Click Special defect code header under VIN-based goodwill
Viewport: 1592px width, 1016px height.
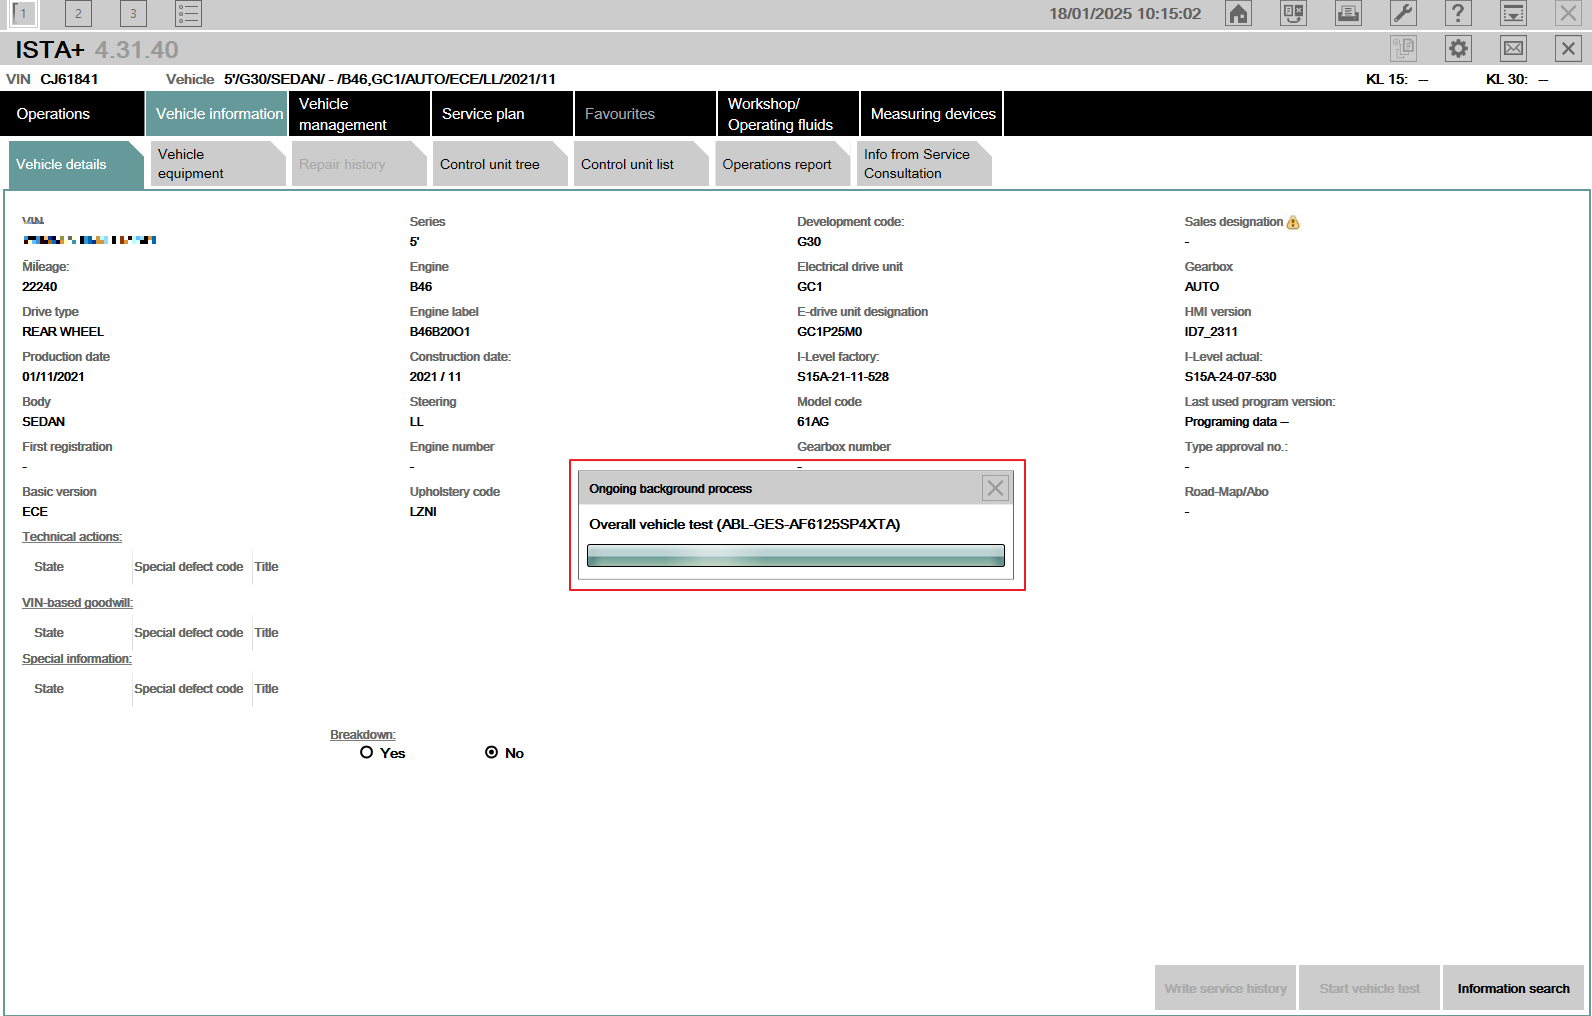pyautogui.click(x=189, y=633)
